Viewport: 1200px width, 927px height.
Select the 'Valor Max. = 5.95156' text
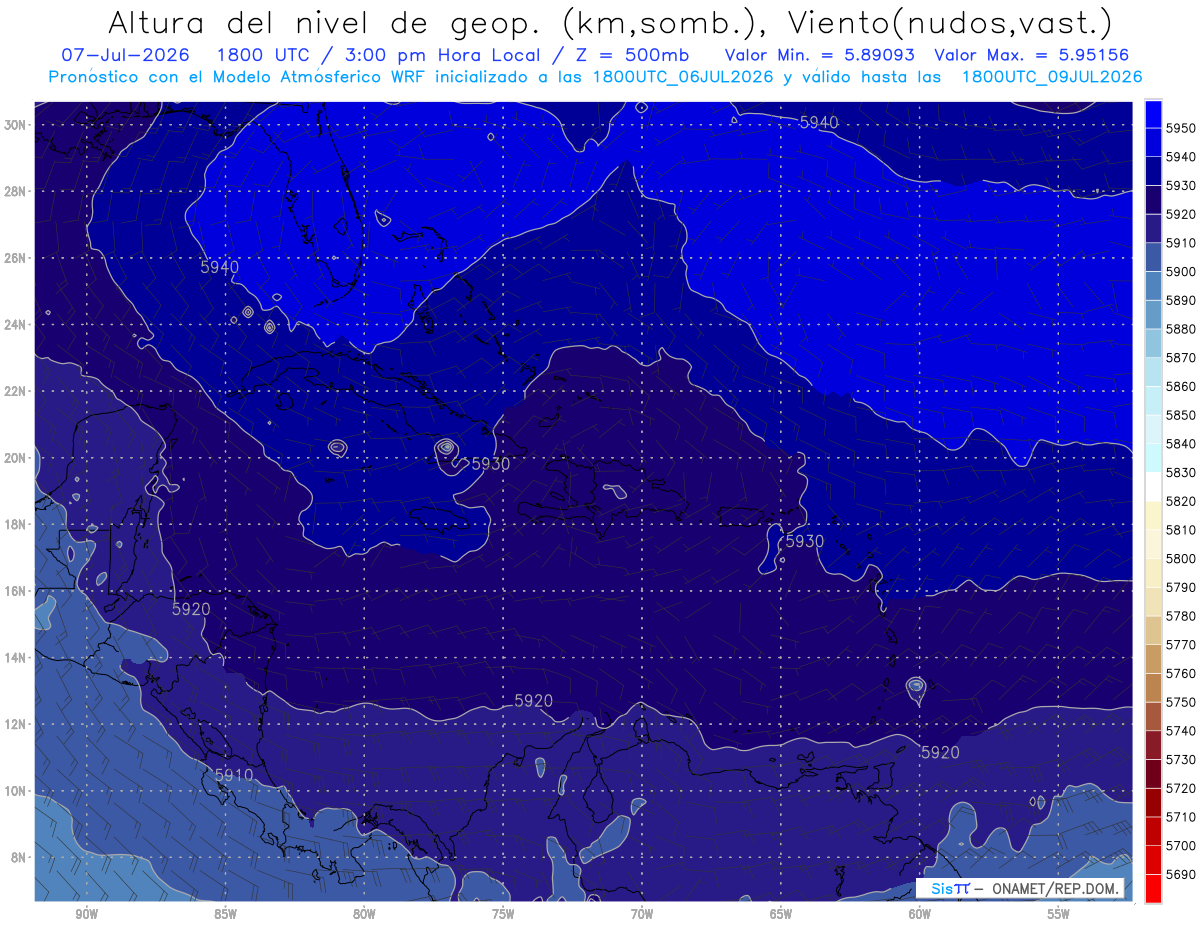[x=1032, y=55]
